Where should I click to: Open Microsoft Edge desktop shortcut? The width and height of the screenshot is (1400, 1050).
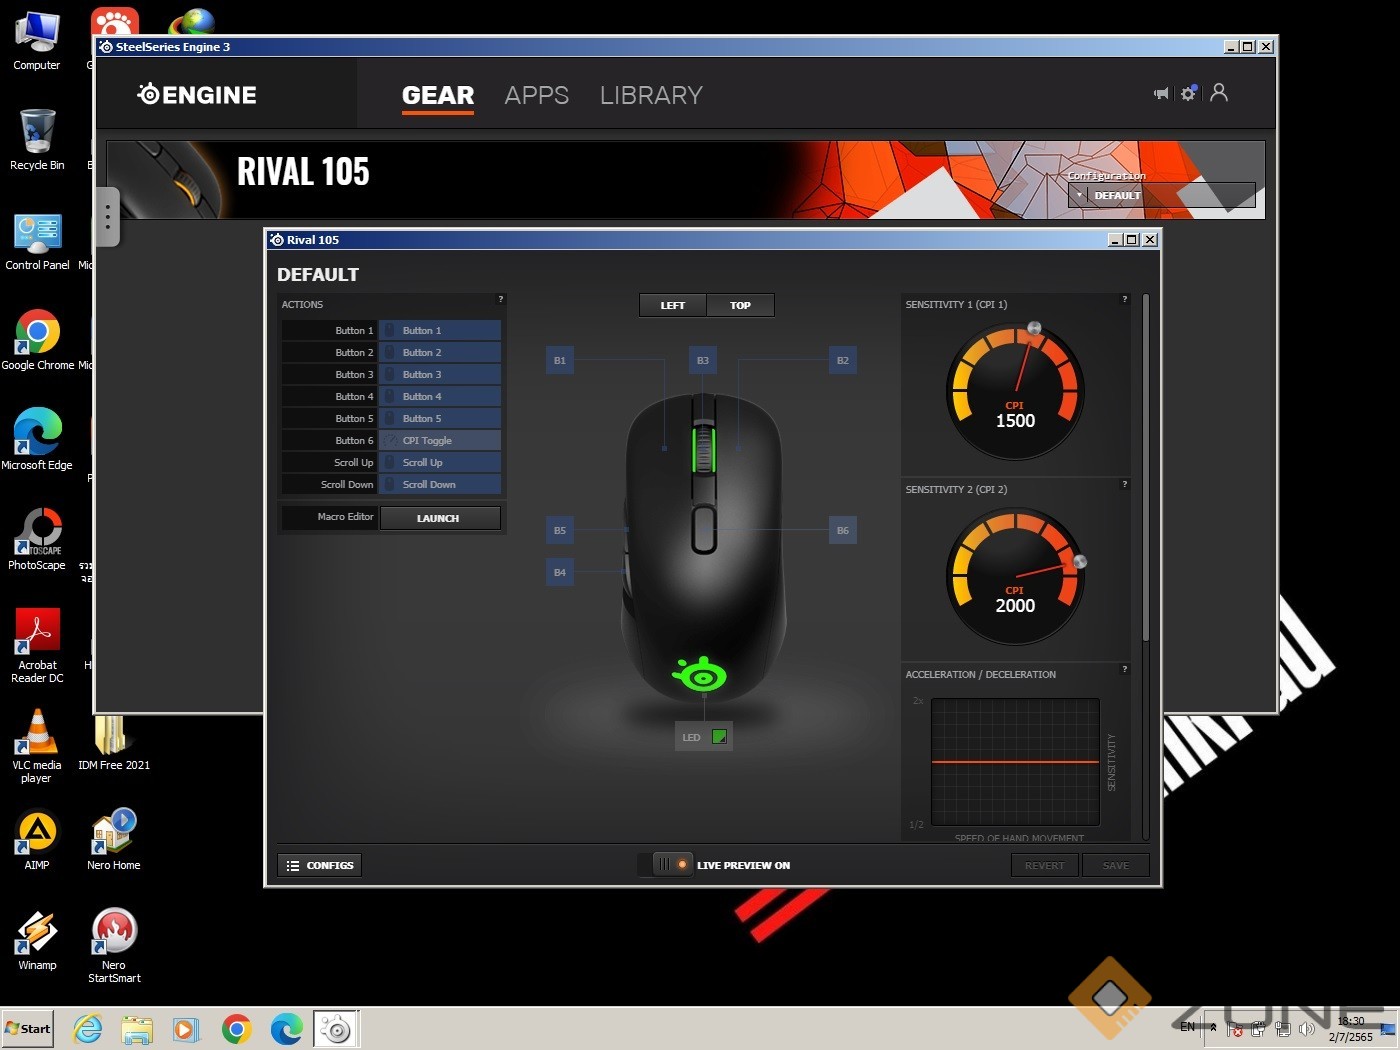[x=37, y=440]
